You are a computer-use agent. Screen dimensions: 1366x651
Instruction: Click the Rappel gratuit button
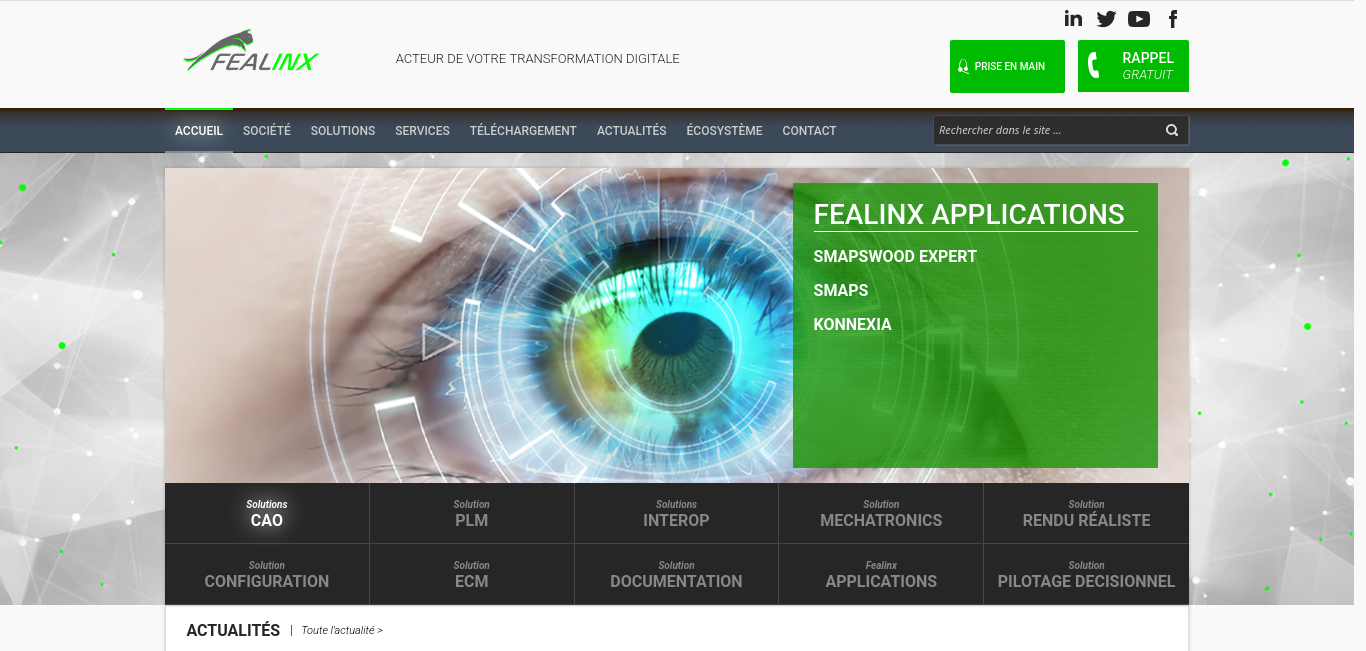pos(1133,66)
